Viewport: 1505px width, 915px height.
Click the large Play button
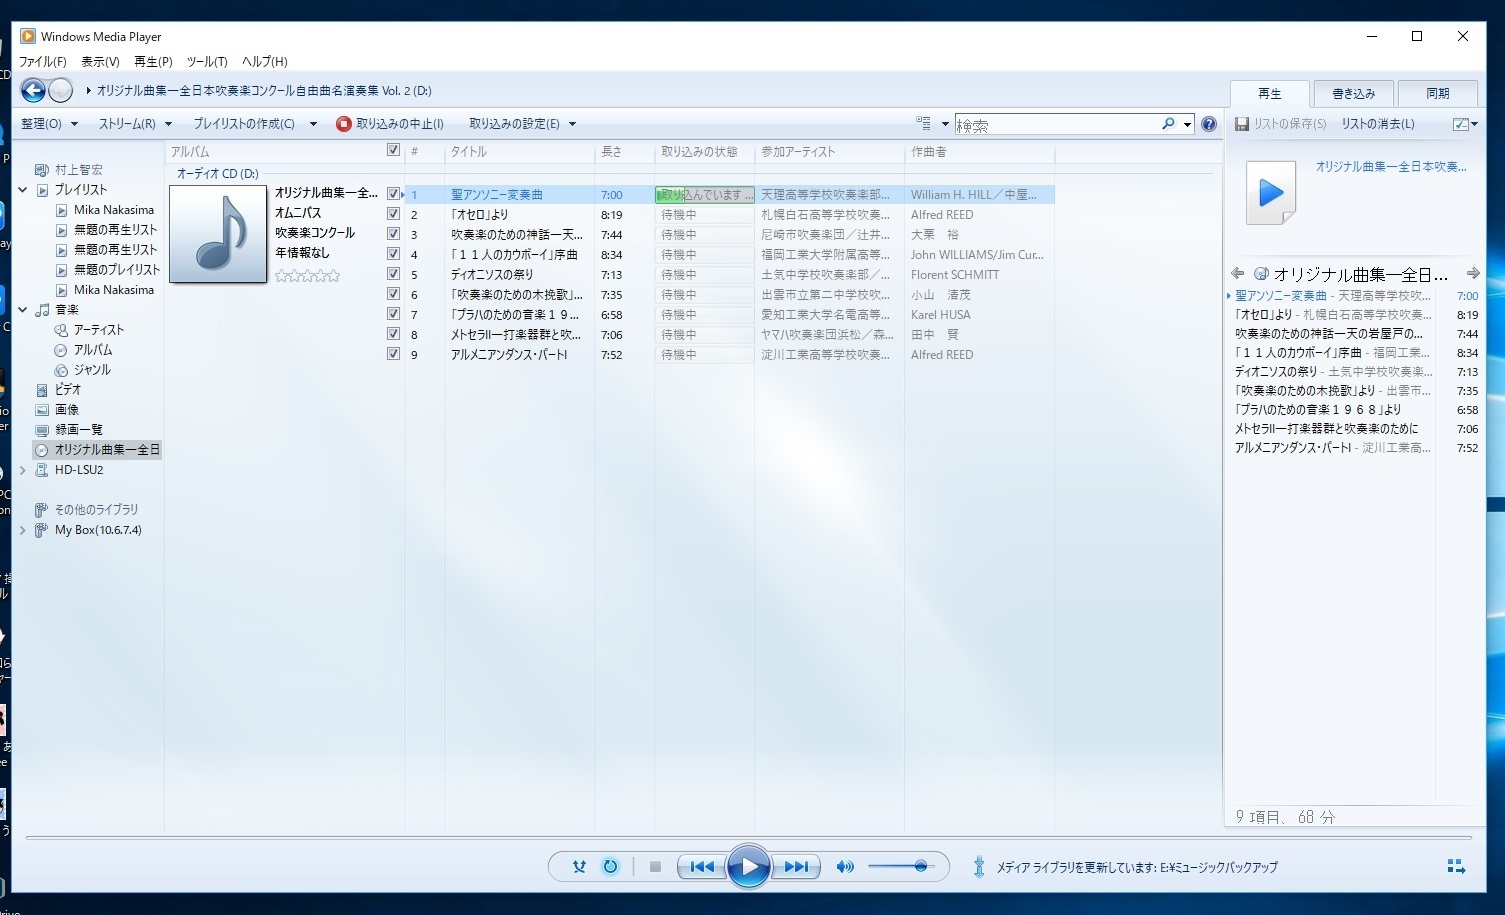[x=749, y=867]
